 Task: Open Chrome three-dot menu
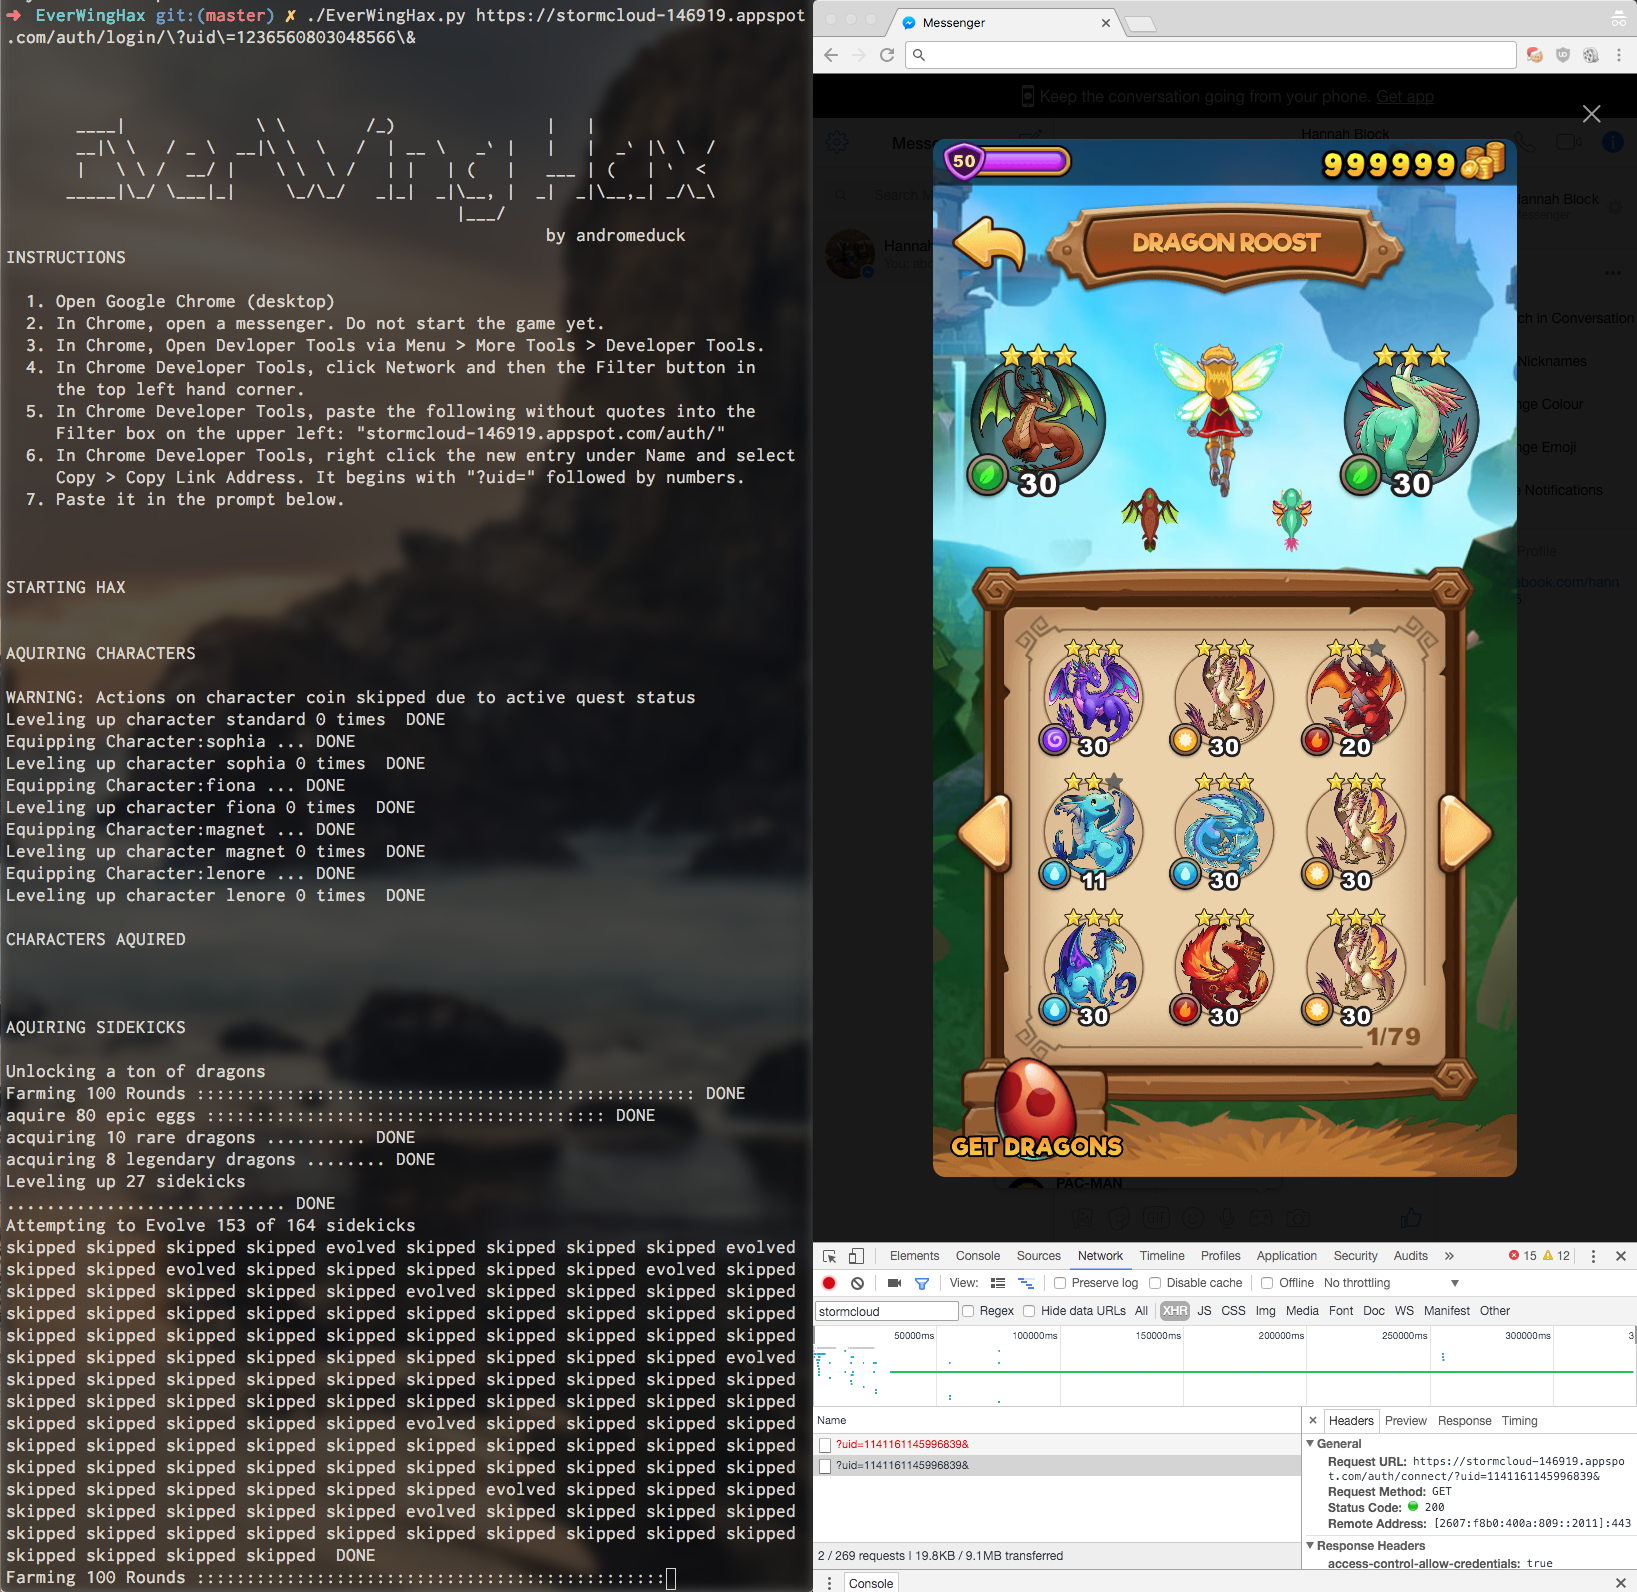[x=1618, y=55]
